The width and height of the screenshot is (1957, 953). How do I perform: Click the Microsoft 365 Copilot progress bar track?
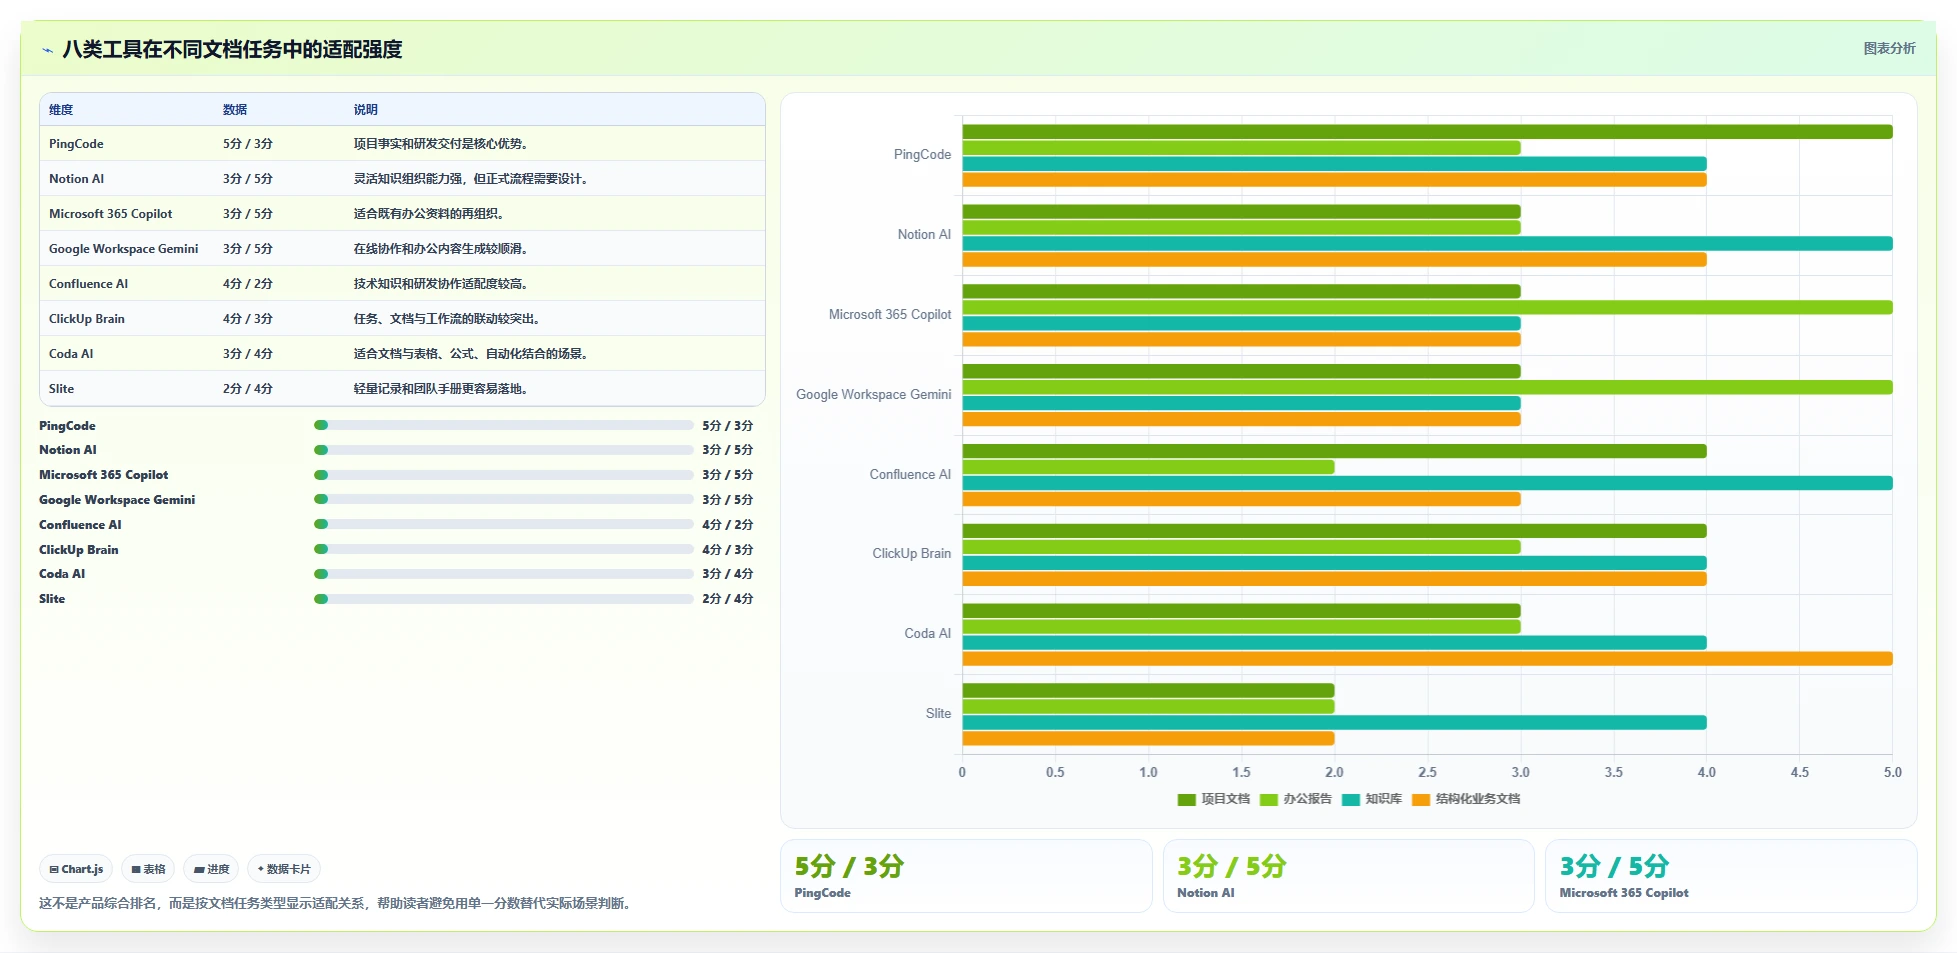(504, 475)
